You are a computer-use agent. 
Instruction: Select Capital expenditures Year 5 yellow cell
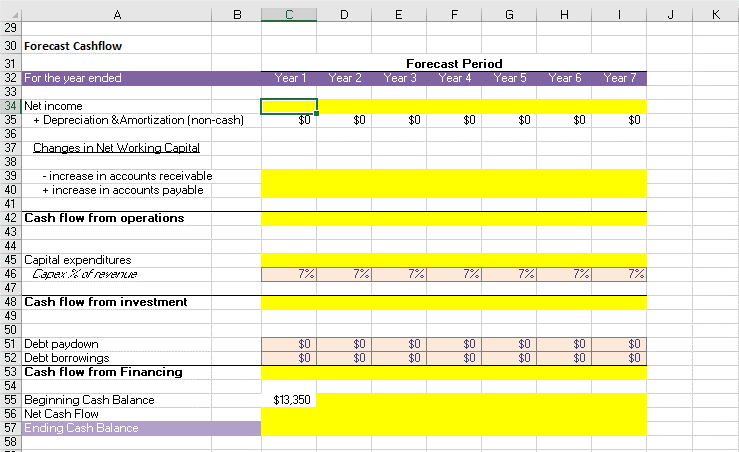point(509,260)
